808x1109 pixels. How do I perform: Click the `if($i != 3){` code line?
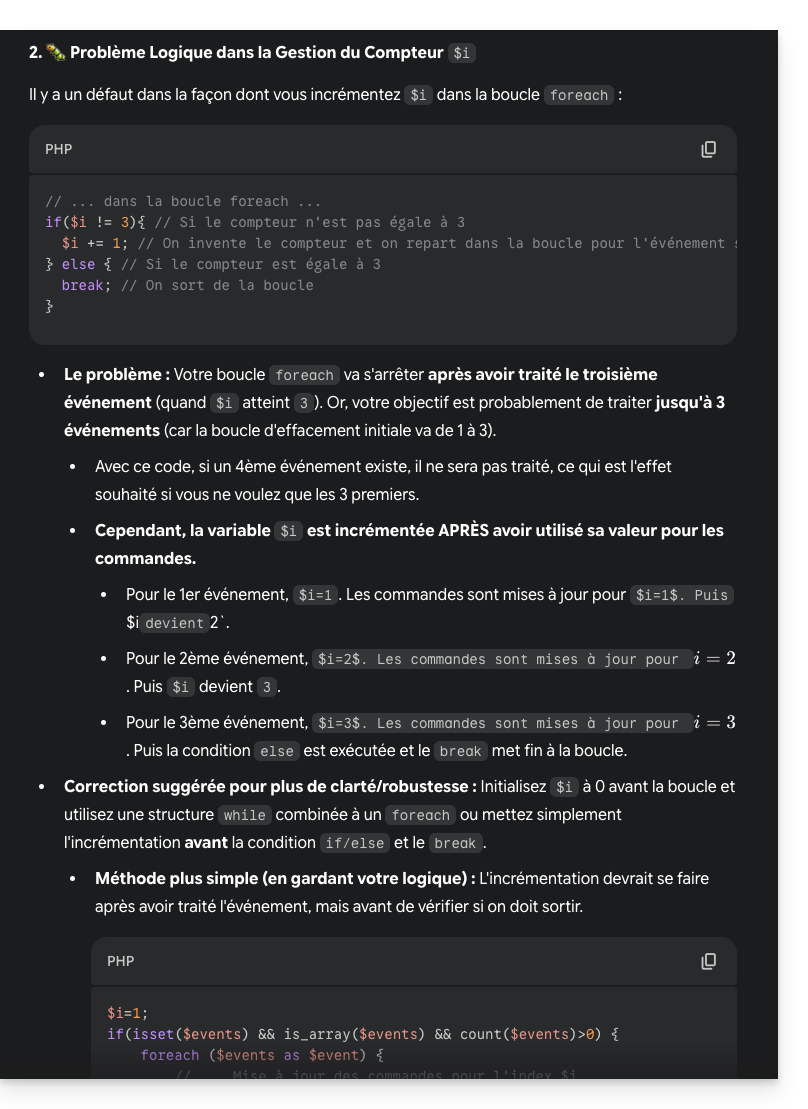[87, 222]
